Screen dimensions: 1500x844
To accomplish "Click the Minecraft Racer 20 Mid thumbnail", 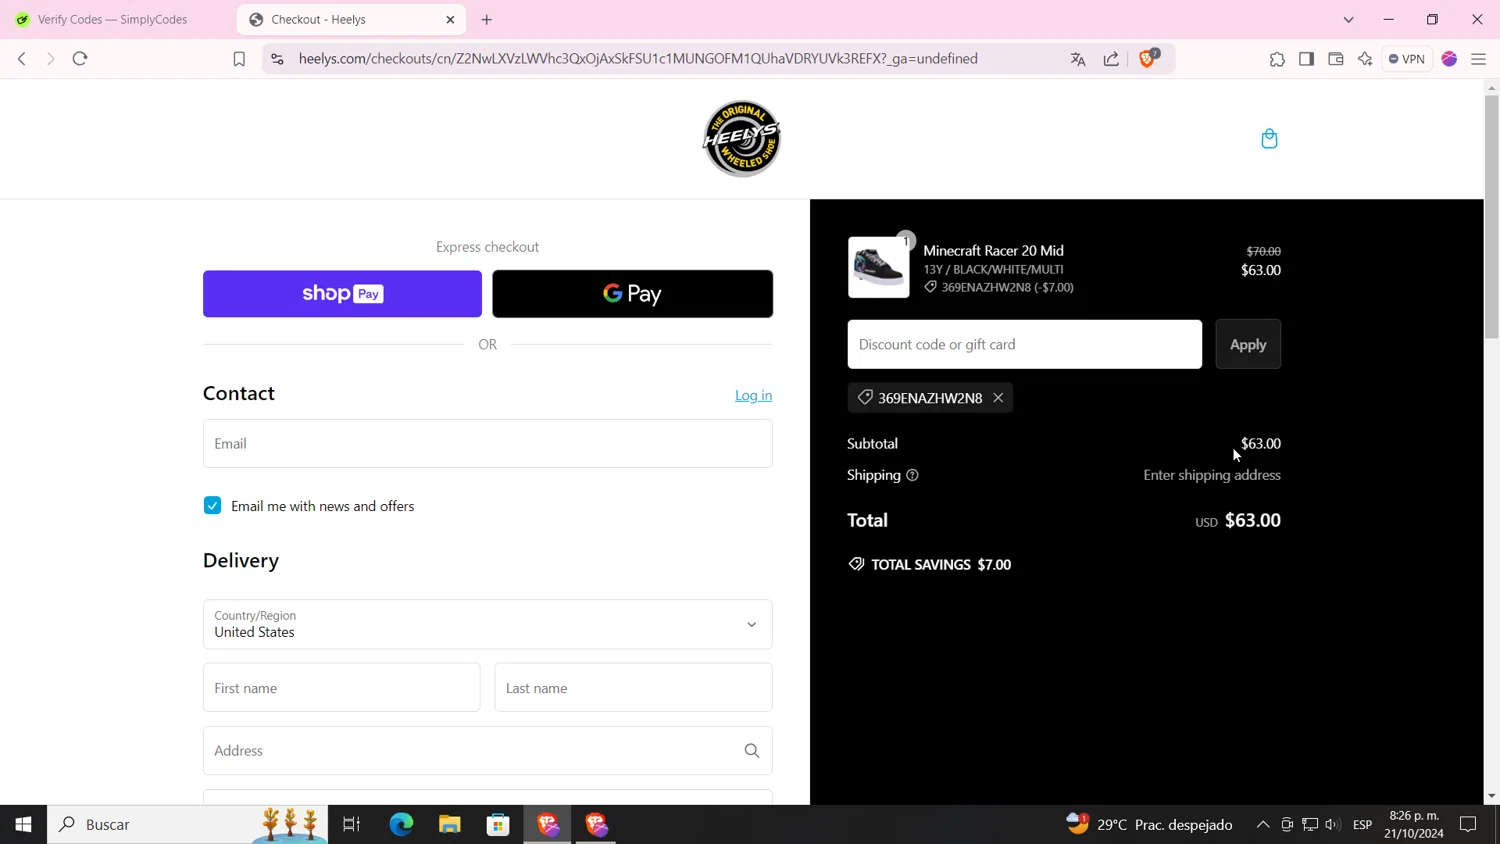I will 878,268.
